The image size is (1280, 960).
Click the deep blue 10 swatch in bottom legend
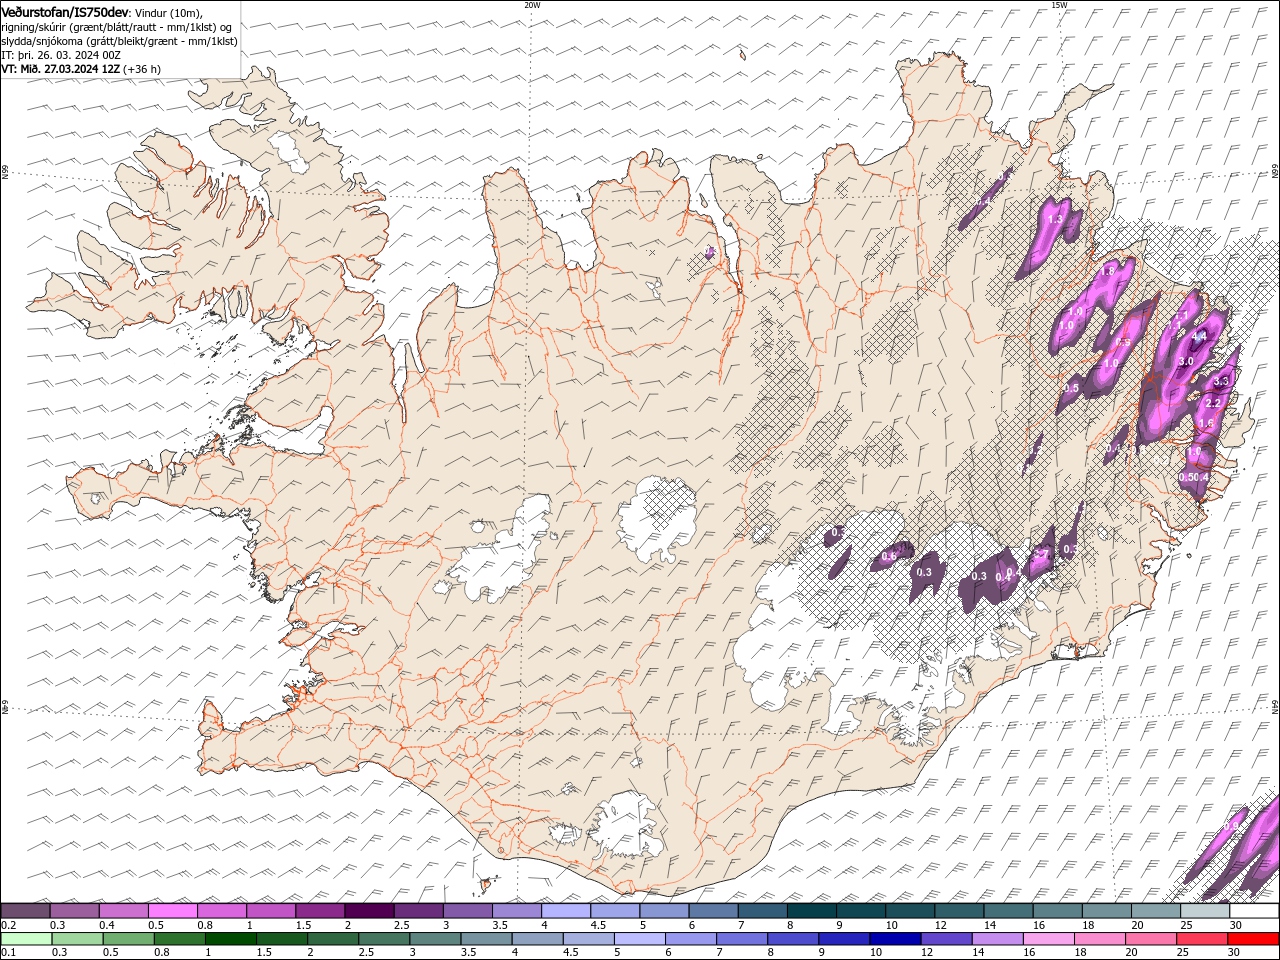point(895,939)
